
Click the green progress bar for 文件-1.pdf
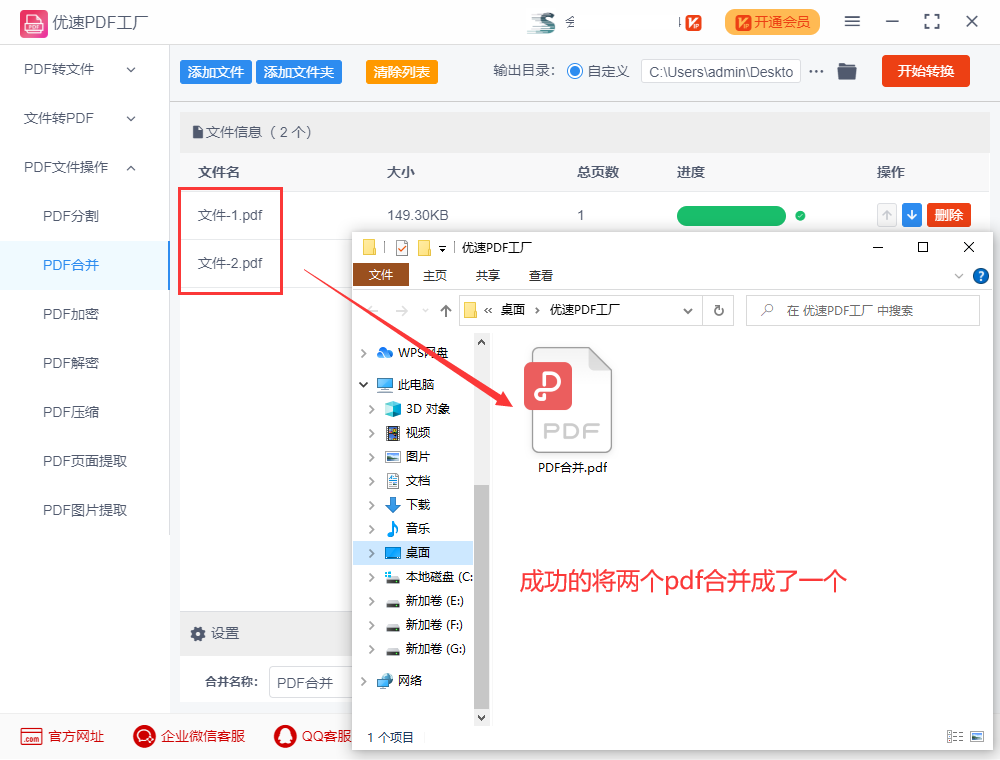point(731,216)
